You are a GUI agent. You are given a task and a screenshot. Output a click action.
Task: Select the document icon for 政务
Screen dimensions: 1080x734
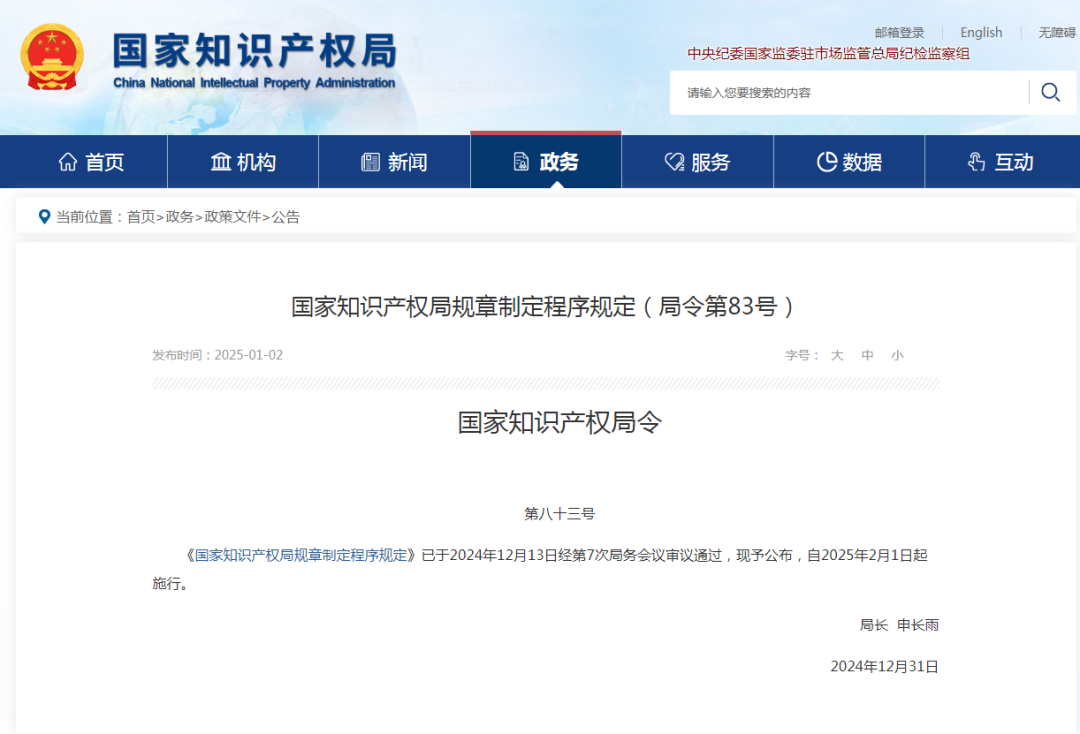[519, 161]
